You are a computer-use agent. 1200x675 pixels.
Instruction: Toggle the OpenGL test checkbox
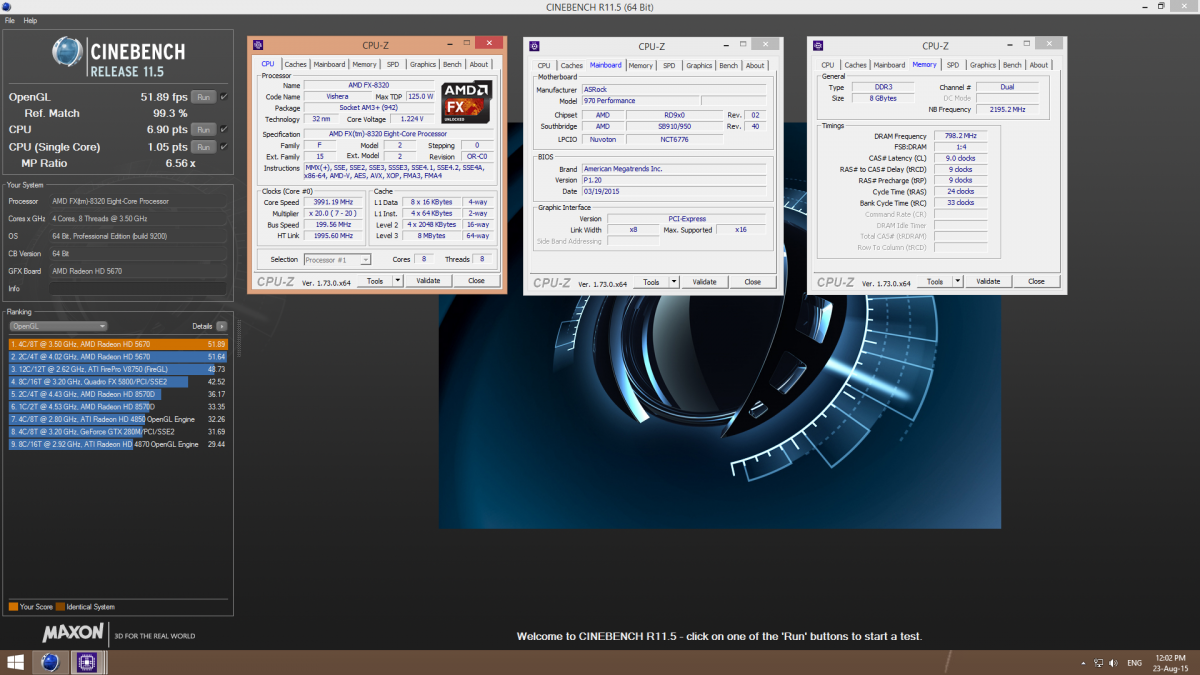pos(223,97)
